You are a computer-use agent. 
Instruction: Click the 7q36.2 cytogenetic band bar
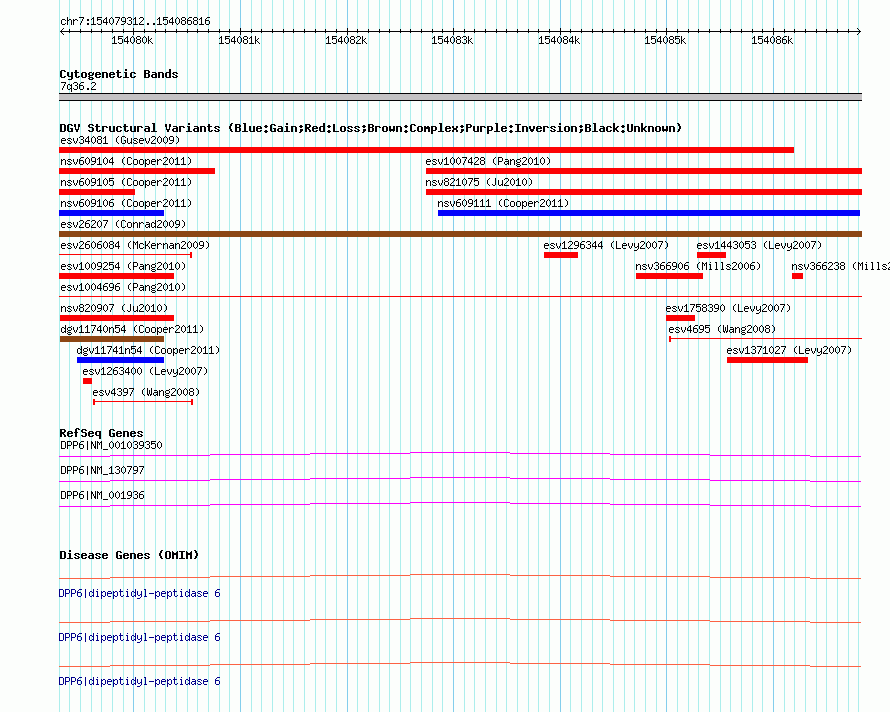[460, 97]
